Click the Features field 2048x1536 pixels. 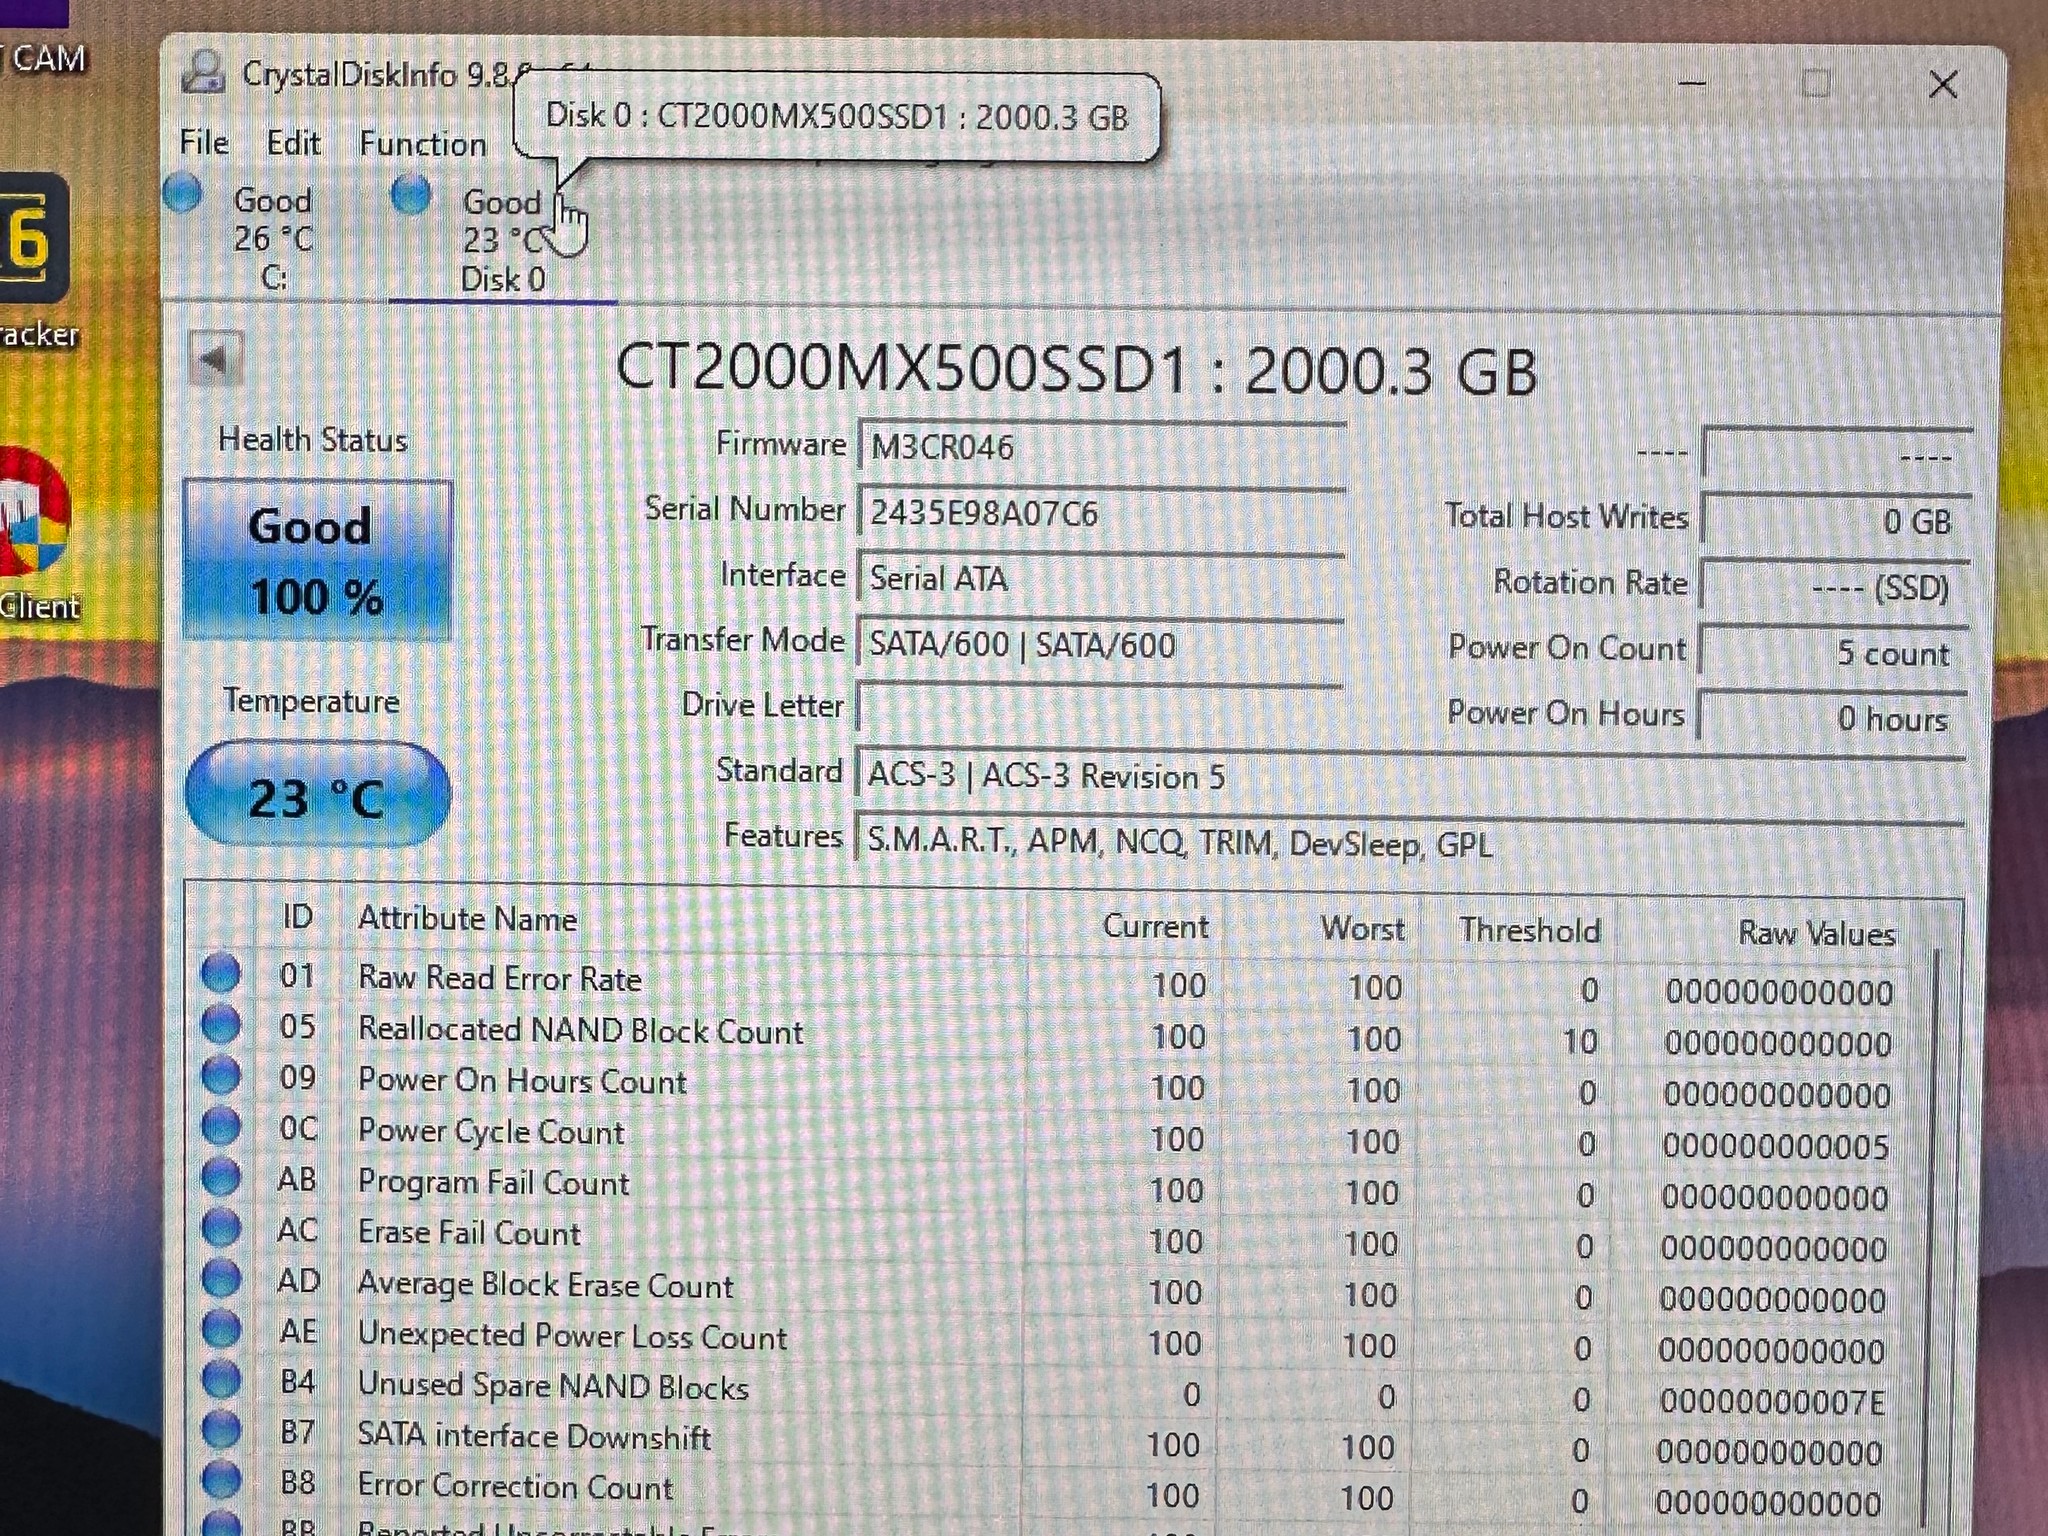pyautogui.click(x=1410, y=843)
